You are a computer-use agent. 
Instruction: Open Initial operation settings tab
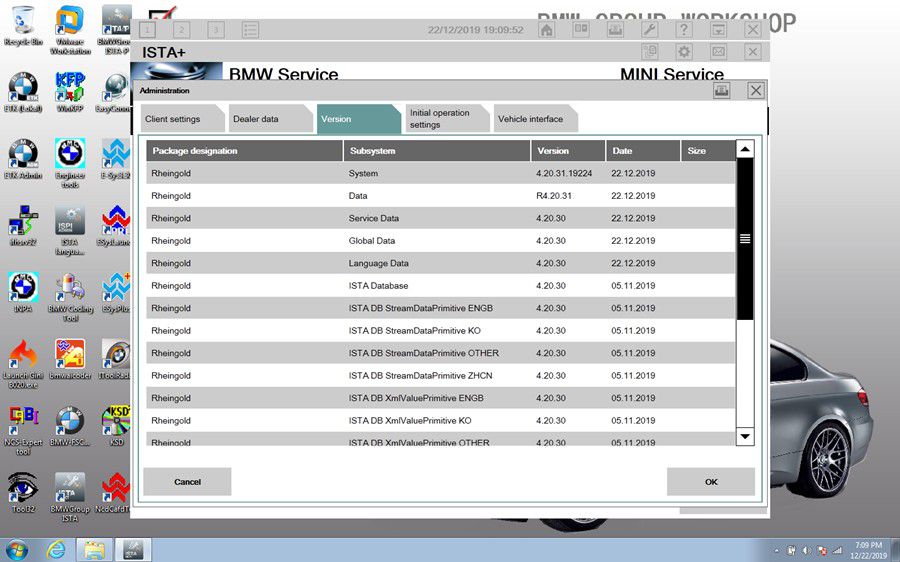[x=445, y=119]
